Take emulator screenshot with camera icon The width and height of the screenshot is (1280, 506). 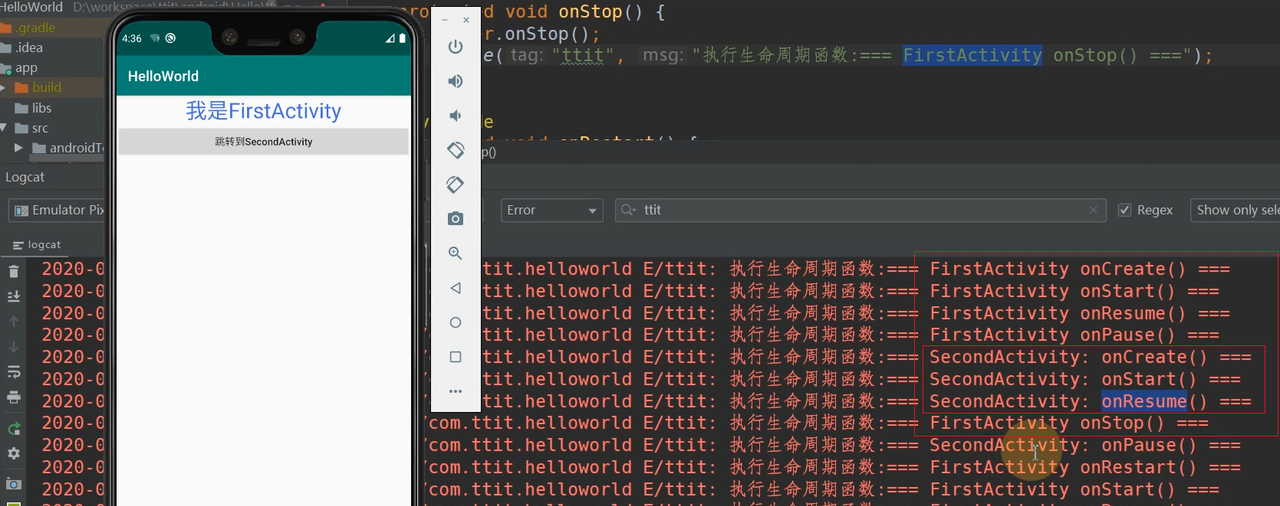tap(455, 219)
